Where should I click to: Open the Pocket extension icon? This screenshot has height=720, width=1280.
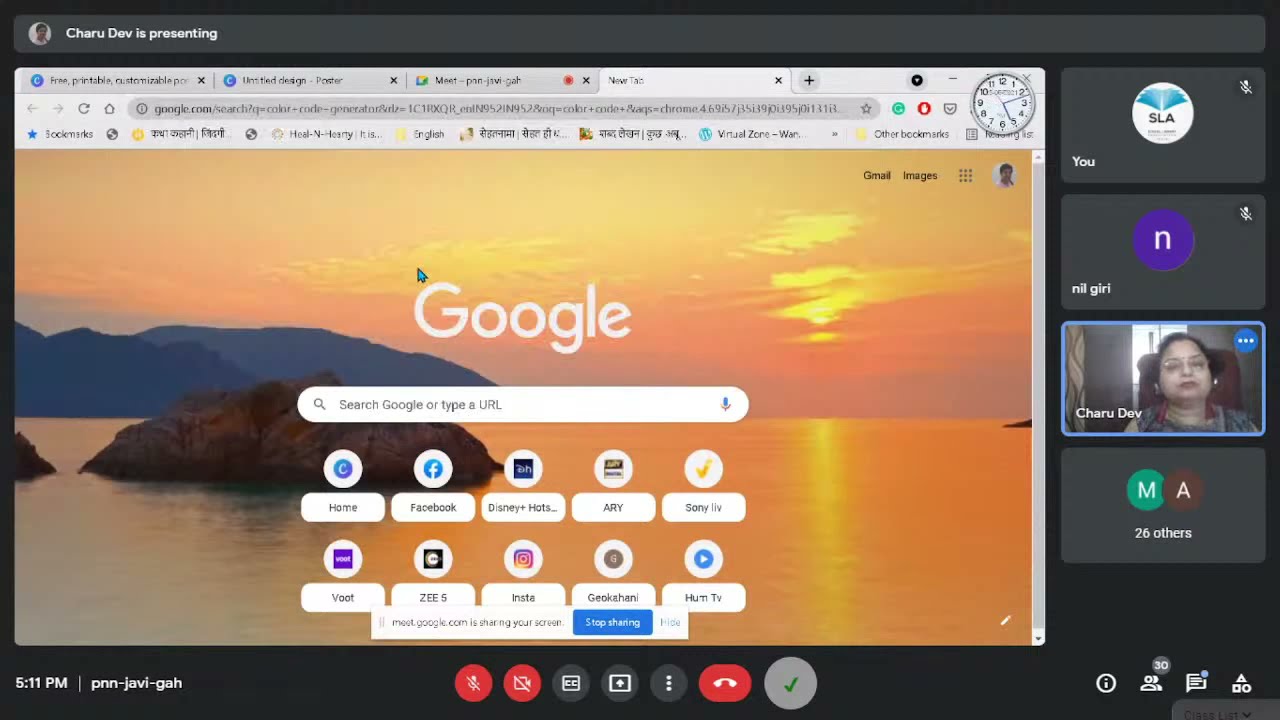click(950, 108)
